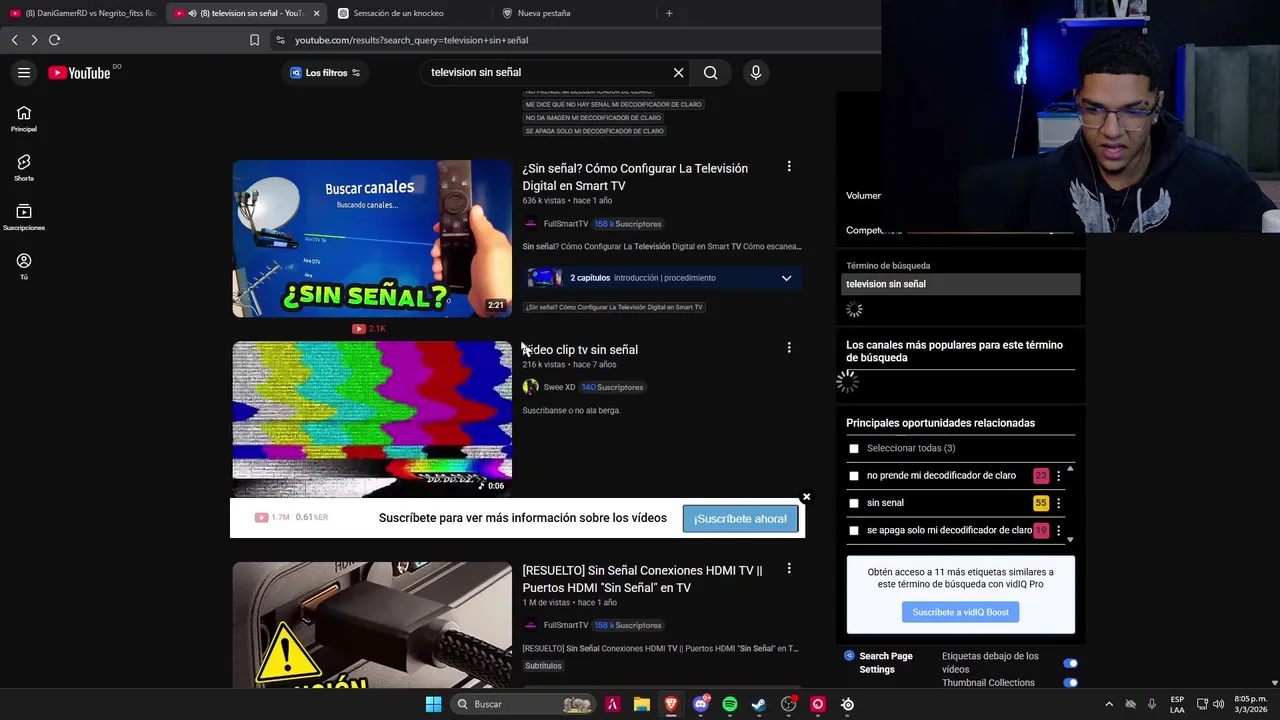Go to YouTube home via logo
Image resolution: width=1280 pixels, height=720 pixels.
click(79, 72)
